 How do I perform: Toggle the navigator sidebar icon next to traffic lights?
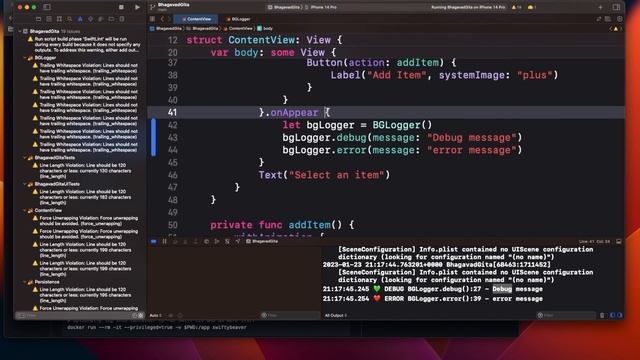tap(47, 7)
